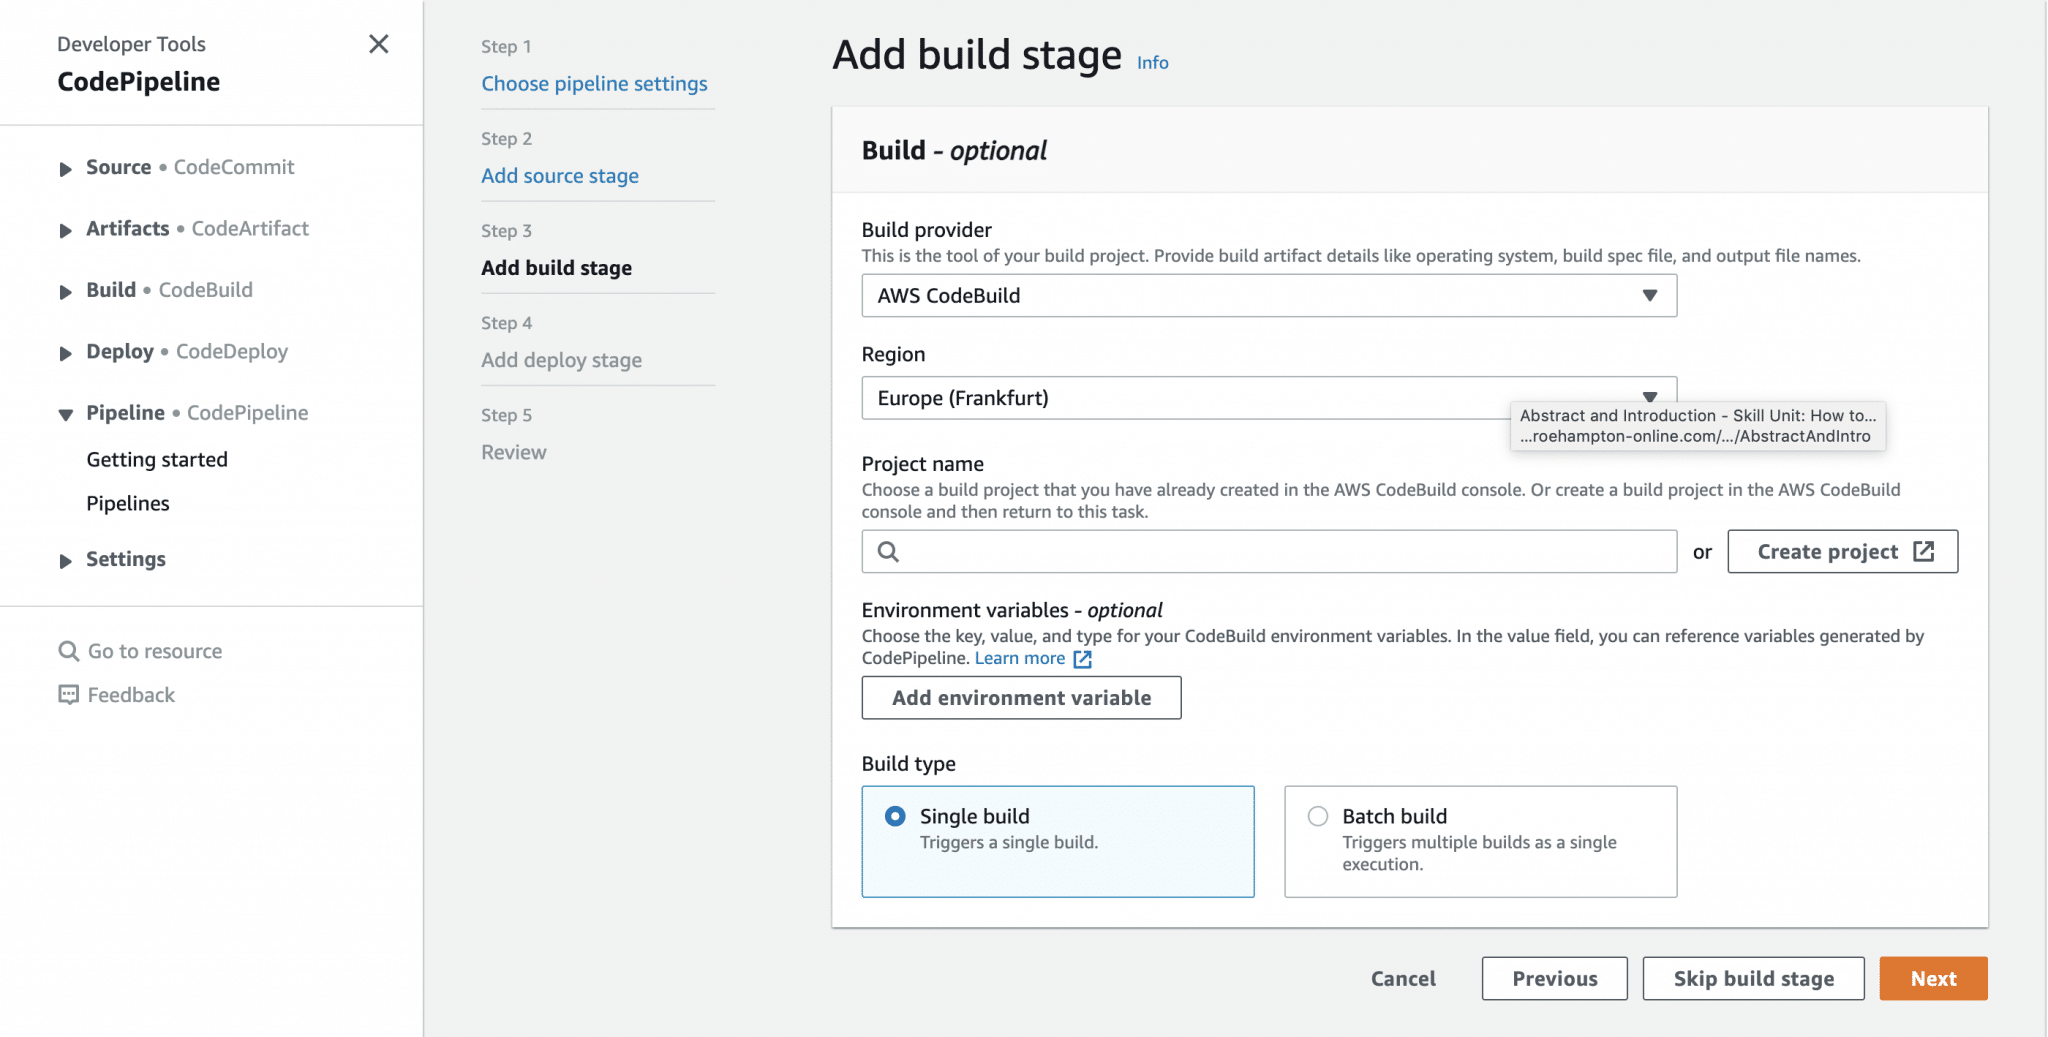Click inside the Project name search field
Image resolution: width=2048 pixels, height=1037 pixels.
point(1200,551)
